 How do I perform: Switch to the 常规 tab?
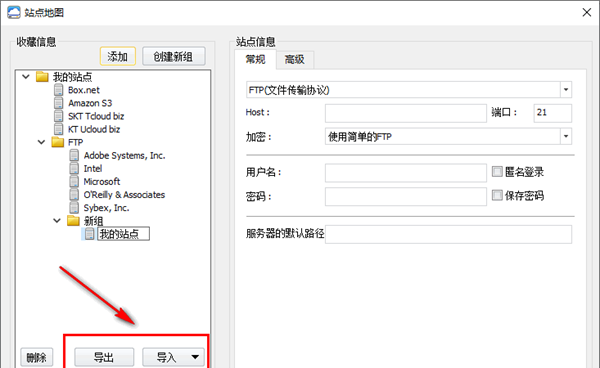255,59
